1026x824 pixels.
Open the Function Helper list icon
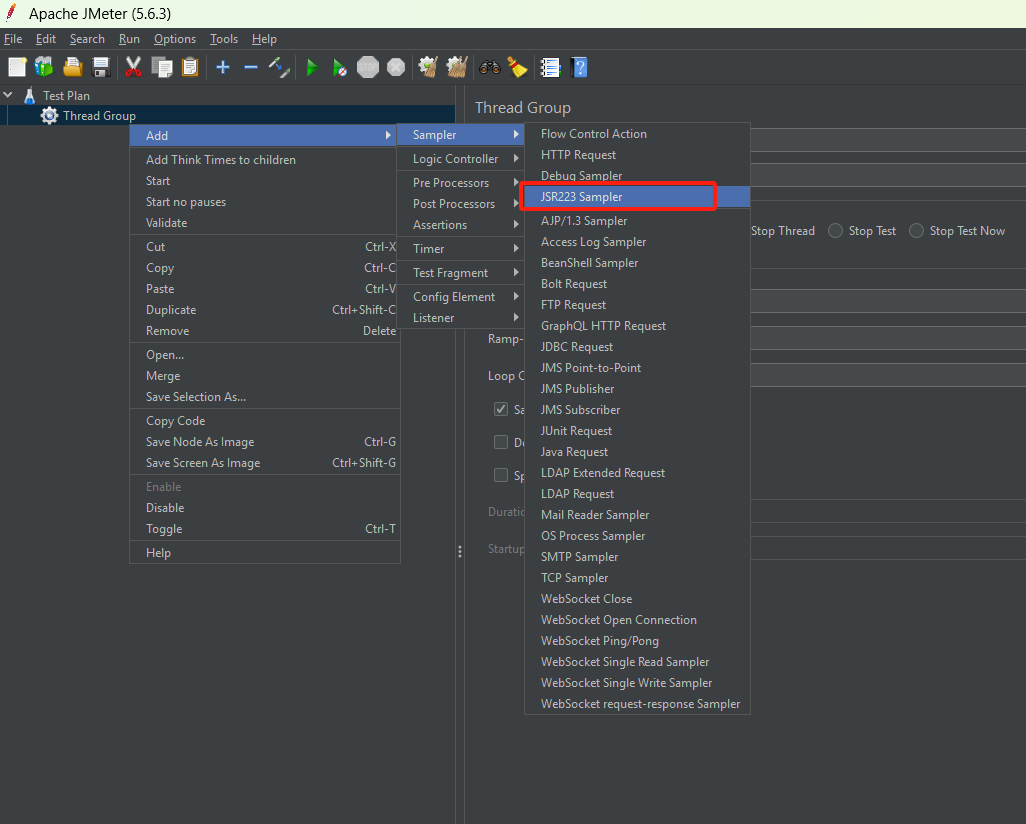tap(550, 67)
